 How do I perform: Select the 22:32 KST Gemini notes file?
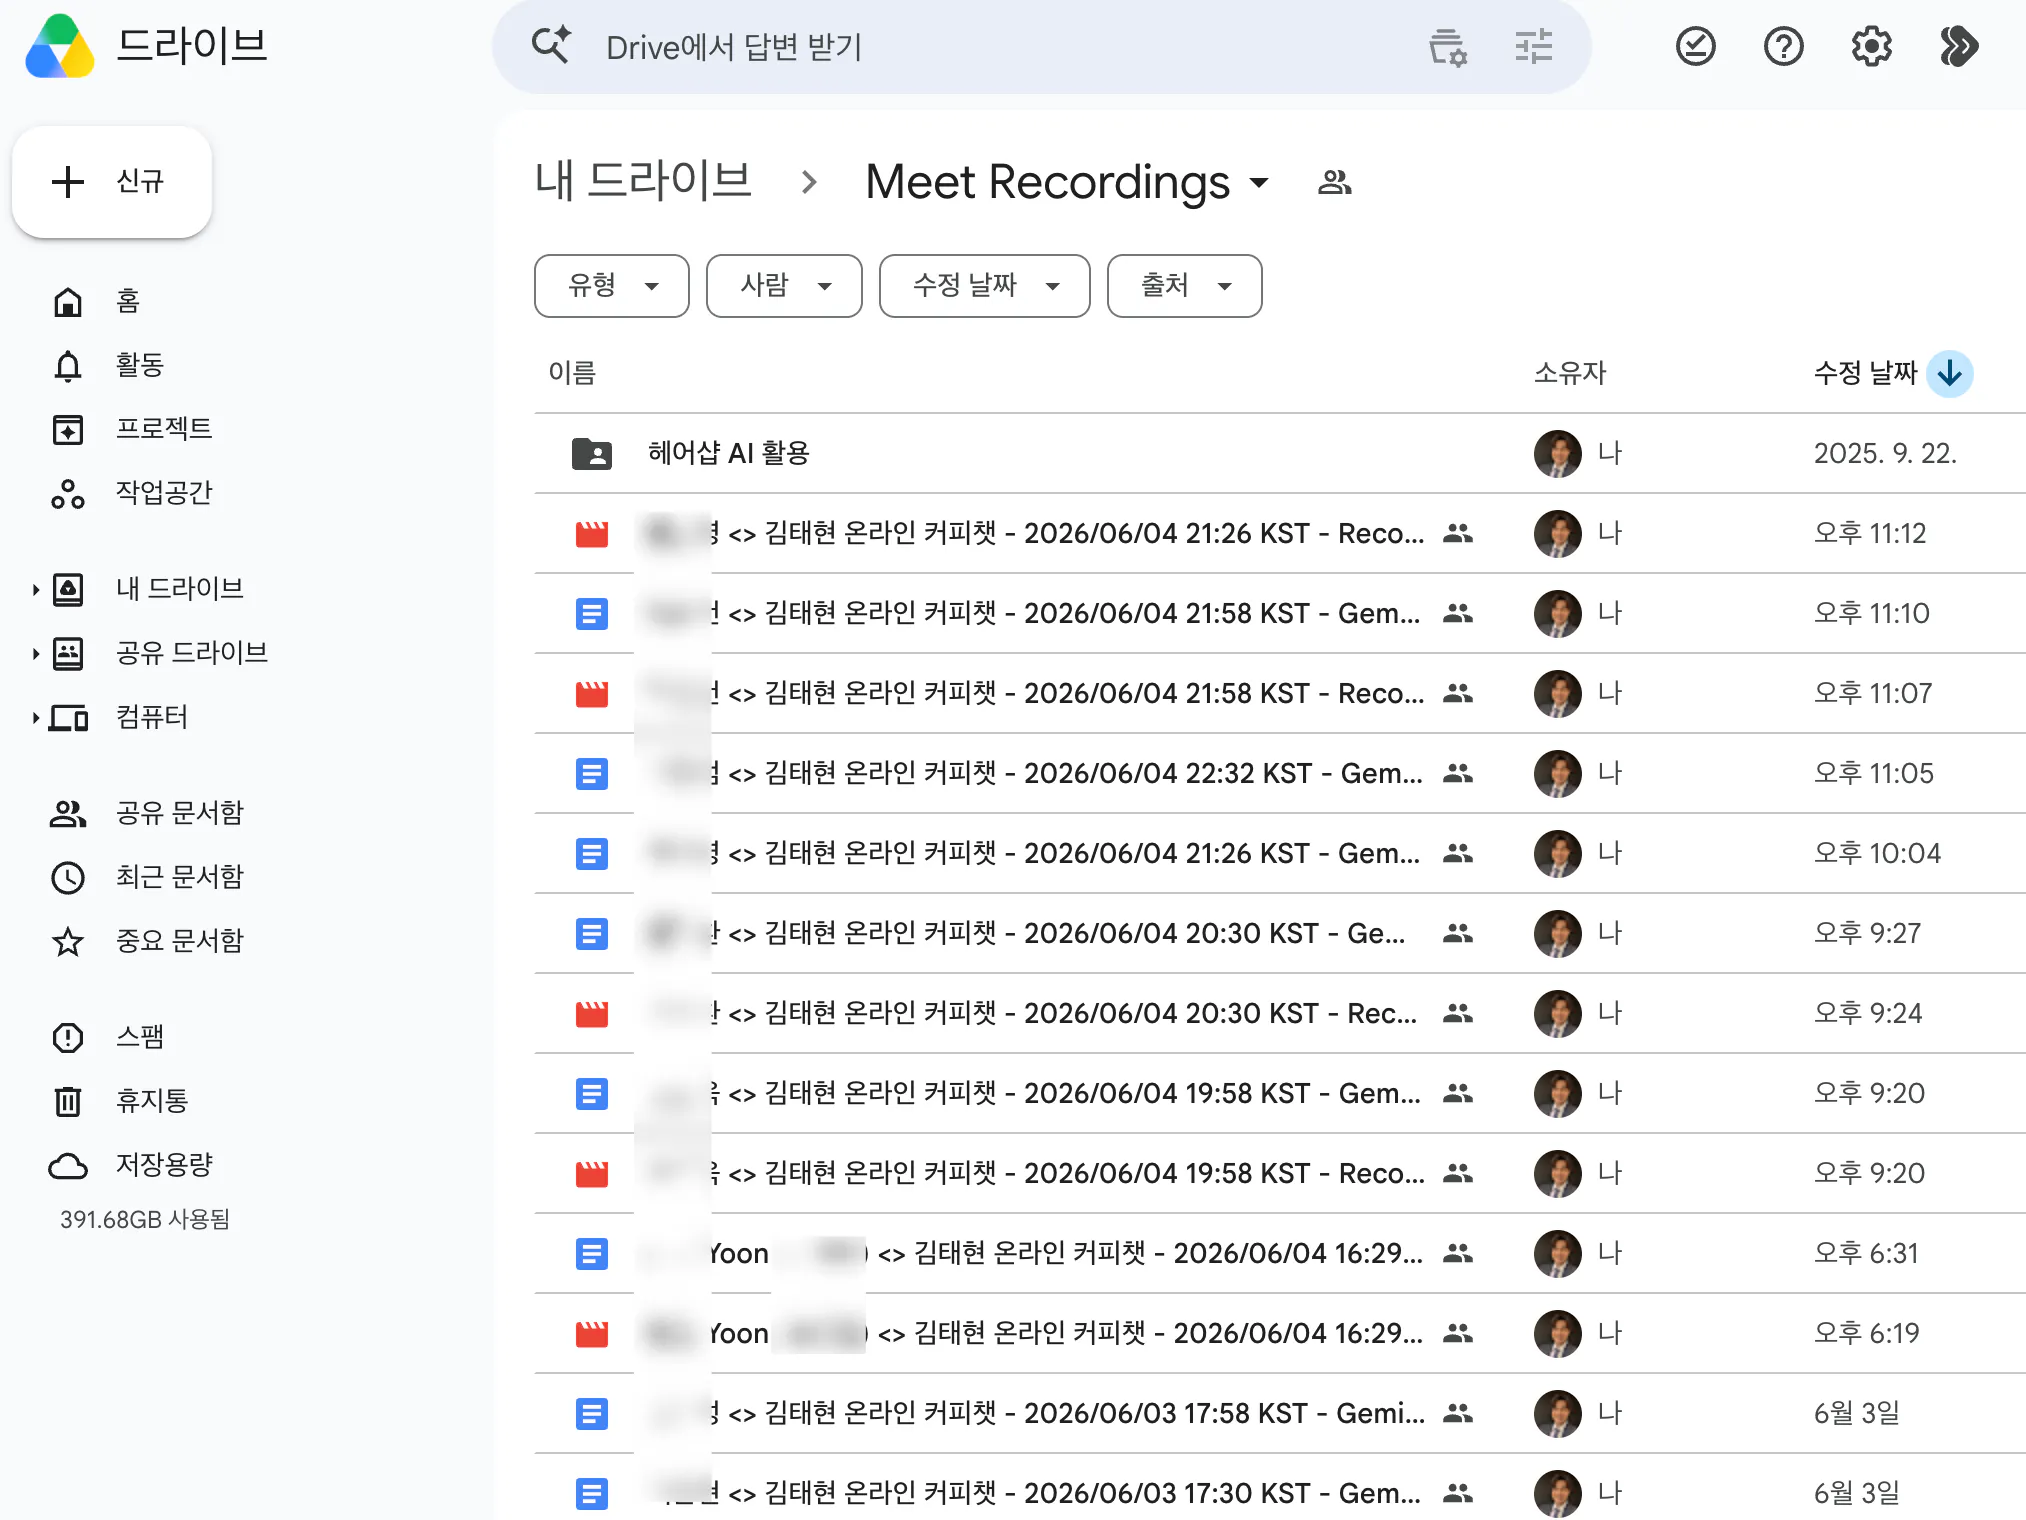(1280, 773)
